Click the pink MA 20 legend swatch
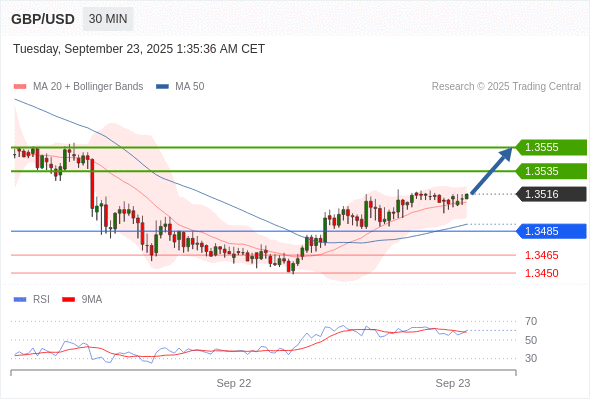 [20, 87]
